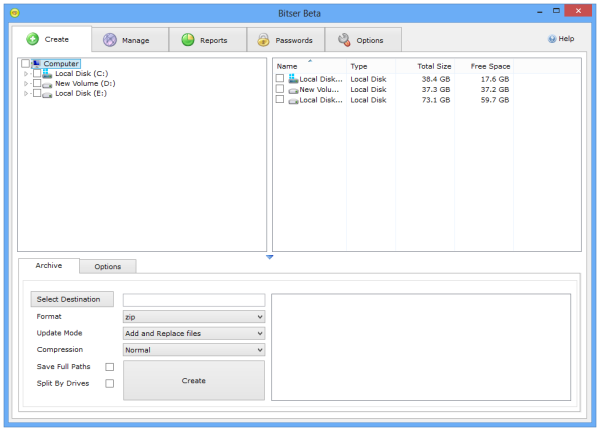The image size is (600, 431).
Task: Click the green plus Create icon
Action: point(33,39)
